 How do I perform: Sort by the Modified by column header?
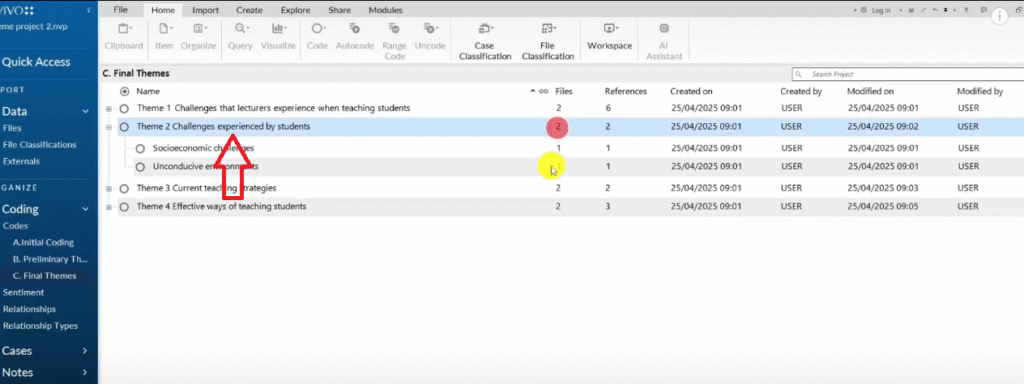click(980, 91)
